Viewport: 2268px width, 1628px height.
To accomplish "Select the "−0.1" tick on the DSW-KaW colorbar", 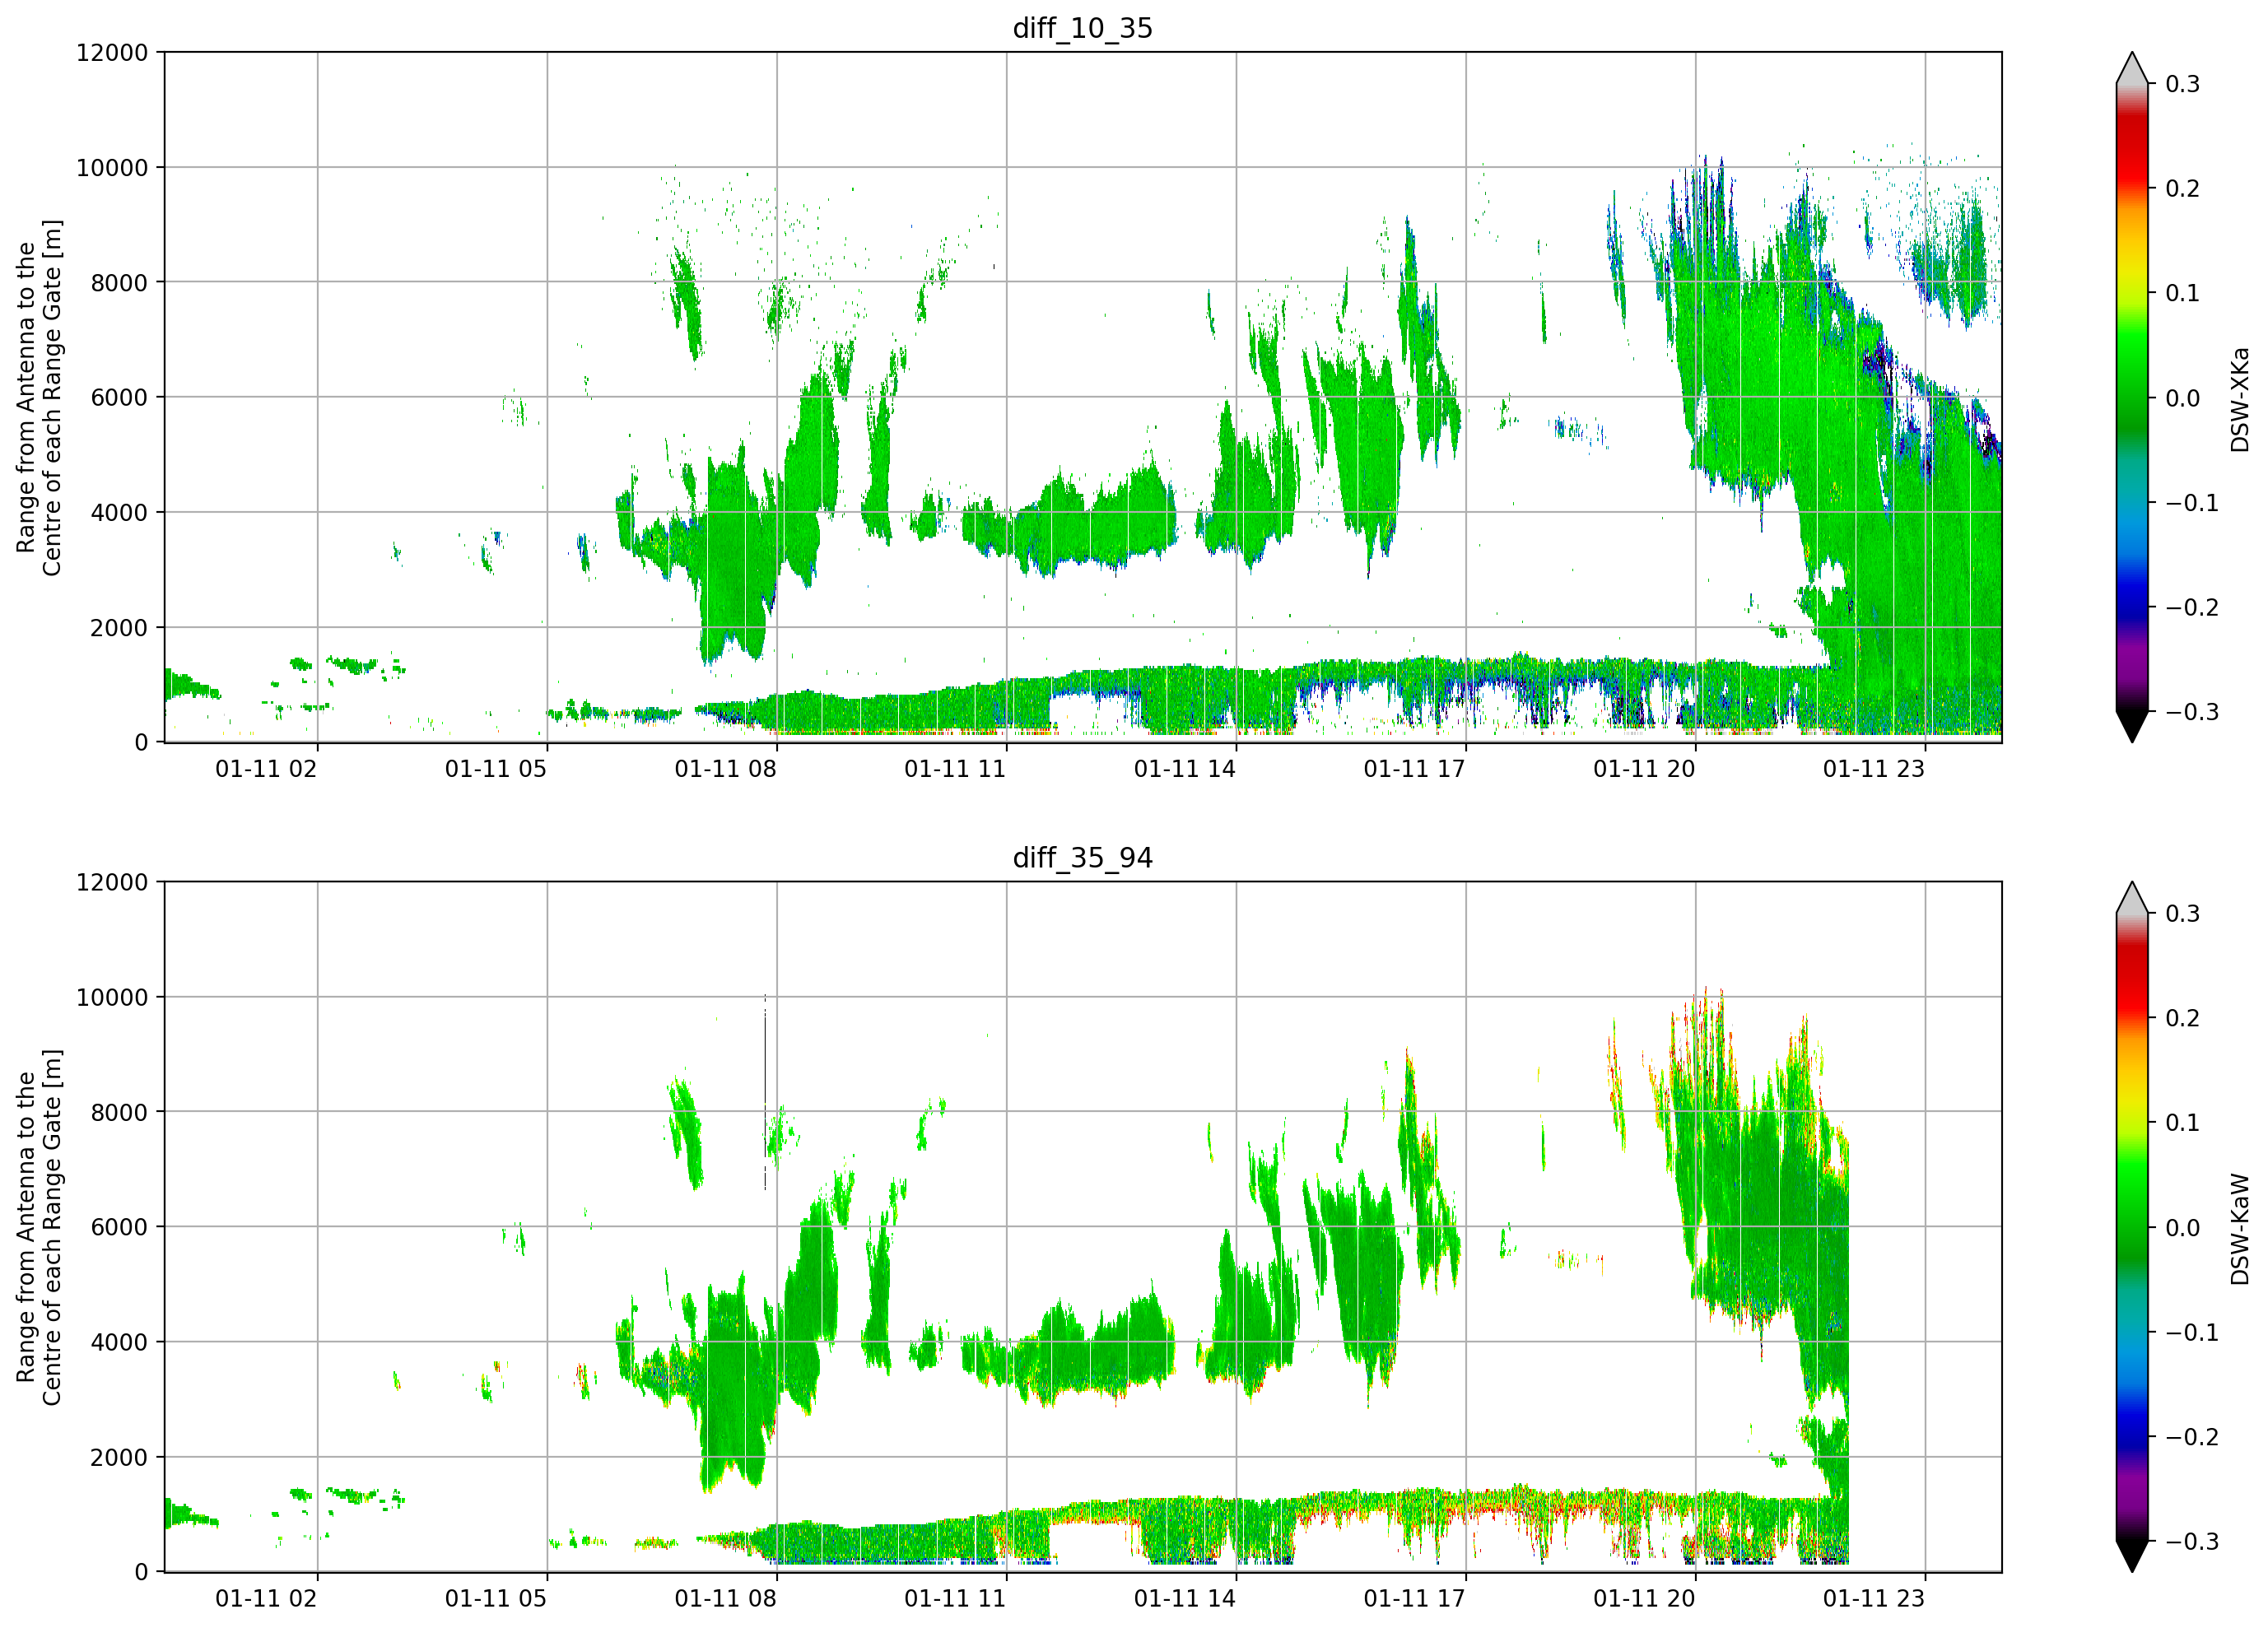I will [2192, 1333].
